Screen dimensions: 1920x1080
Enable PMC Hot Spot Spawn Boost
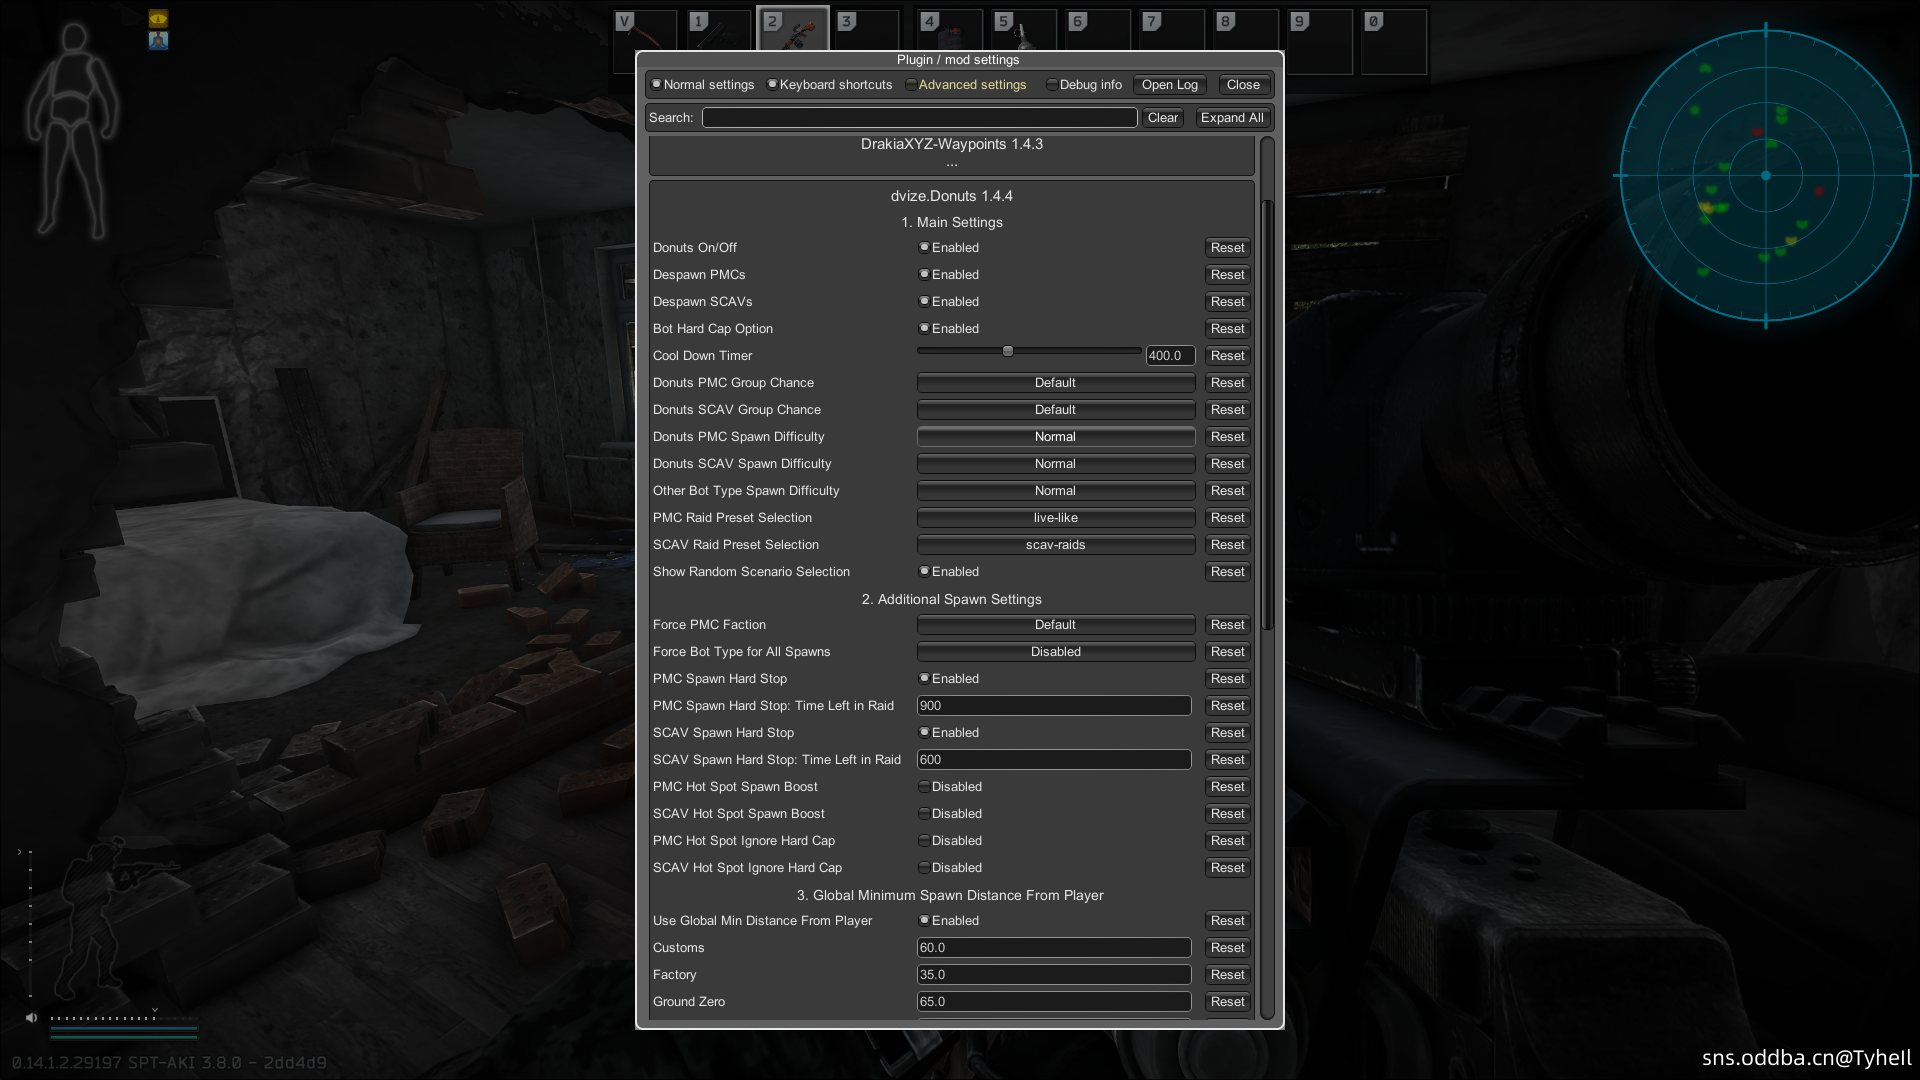(x=925, y=787)
